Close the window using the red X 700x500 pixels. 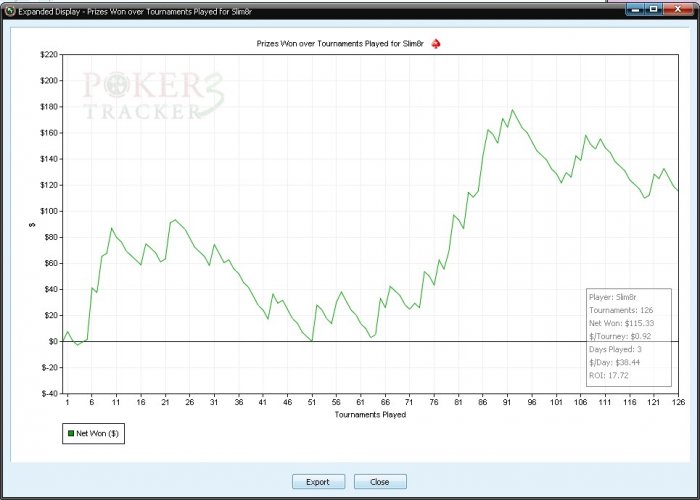(678, 9)
